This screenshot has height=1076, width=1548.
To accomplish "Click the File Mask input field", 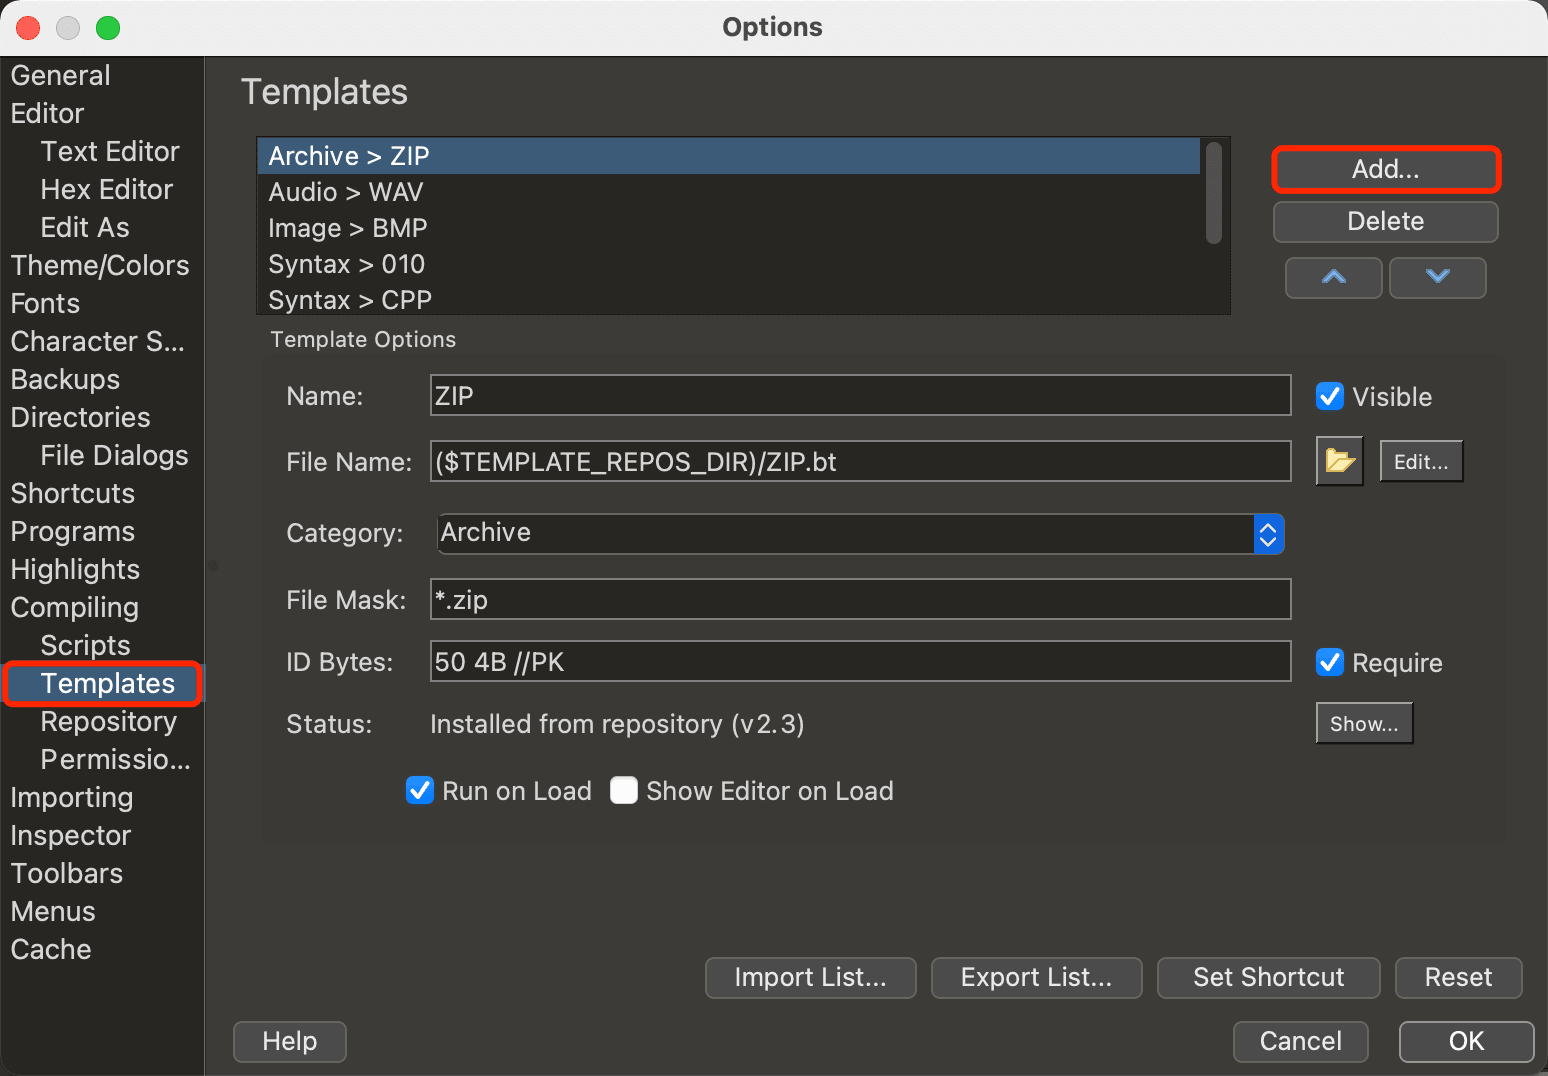I will coord(860,599).
